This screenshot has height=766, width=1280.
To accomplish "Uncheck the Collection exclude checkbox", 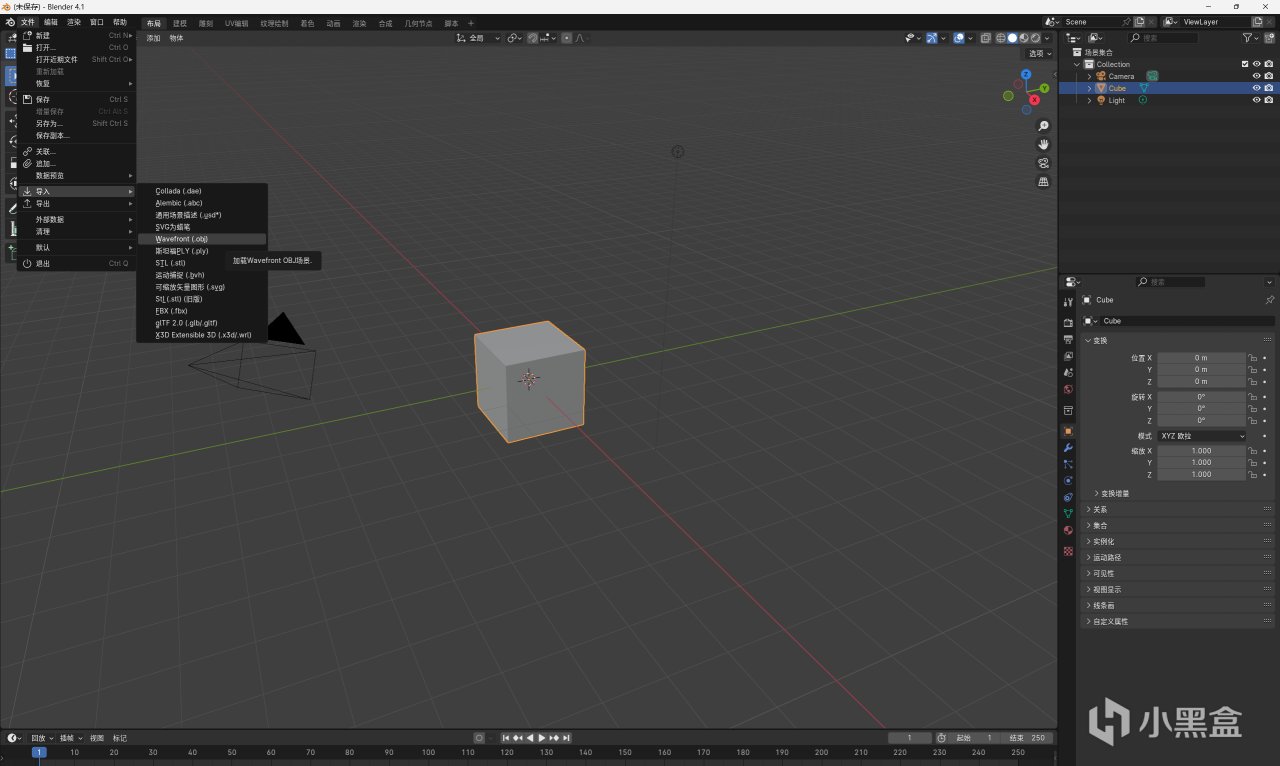I will coord(1245,64).
